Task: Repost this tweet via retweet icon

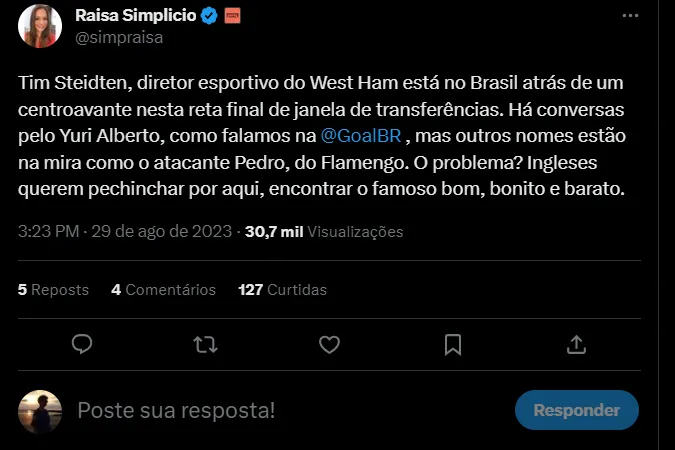Action: point(206,344)
